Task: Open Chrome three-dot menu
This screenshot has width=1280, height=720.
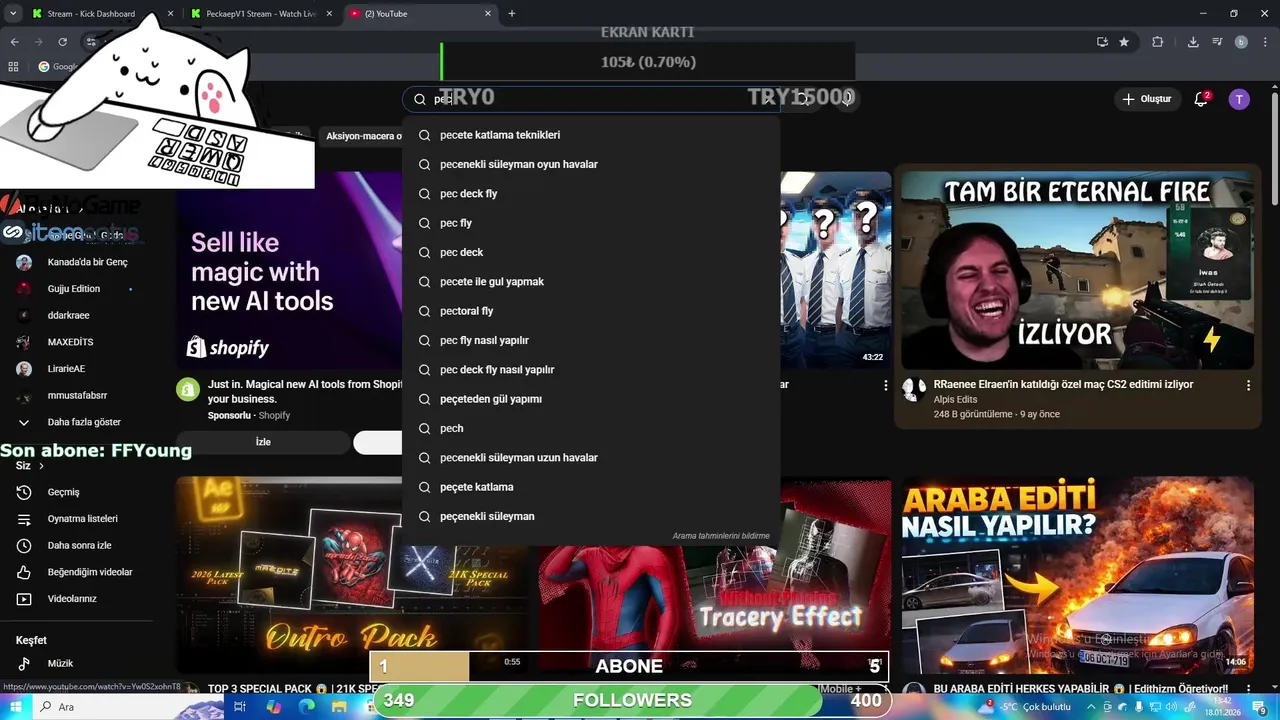Action: click(x=1265, y=42)
